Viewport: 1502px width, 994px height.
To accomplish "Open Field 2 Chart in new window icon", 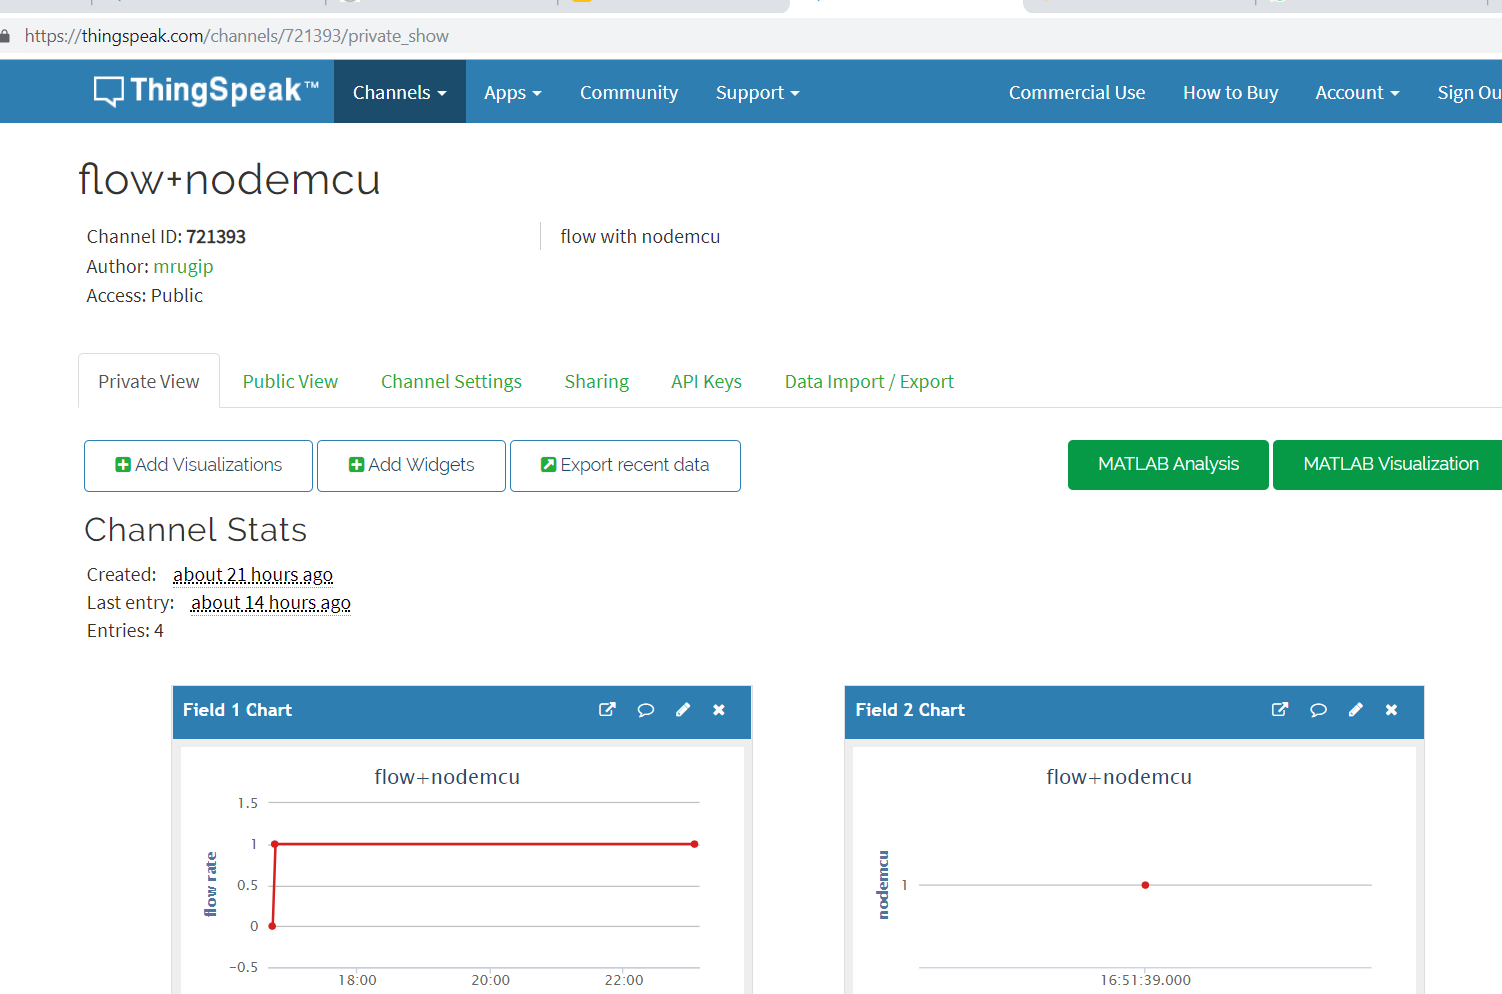I will tap(1280, 710).
